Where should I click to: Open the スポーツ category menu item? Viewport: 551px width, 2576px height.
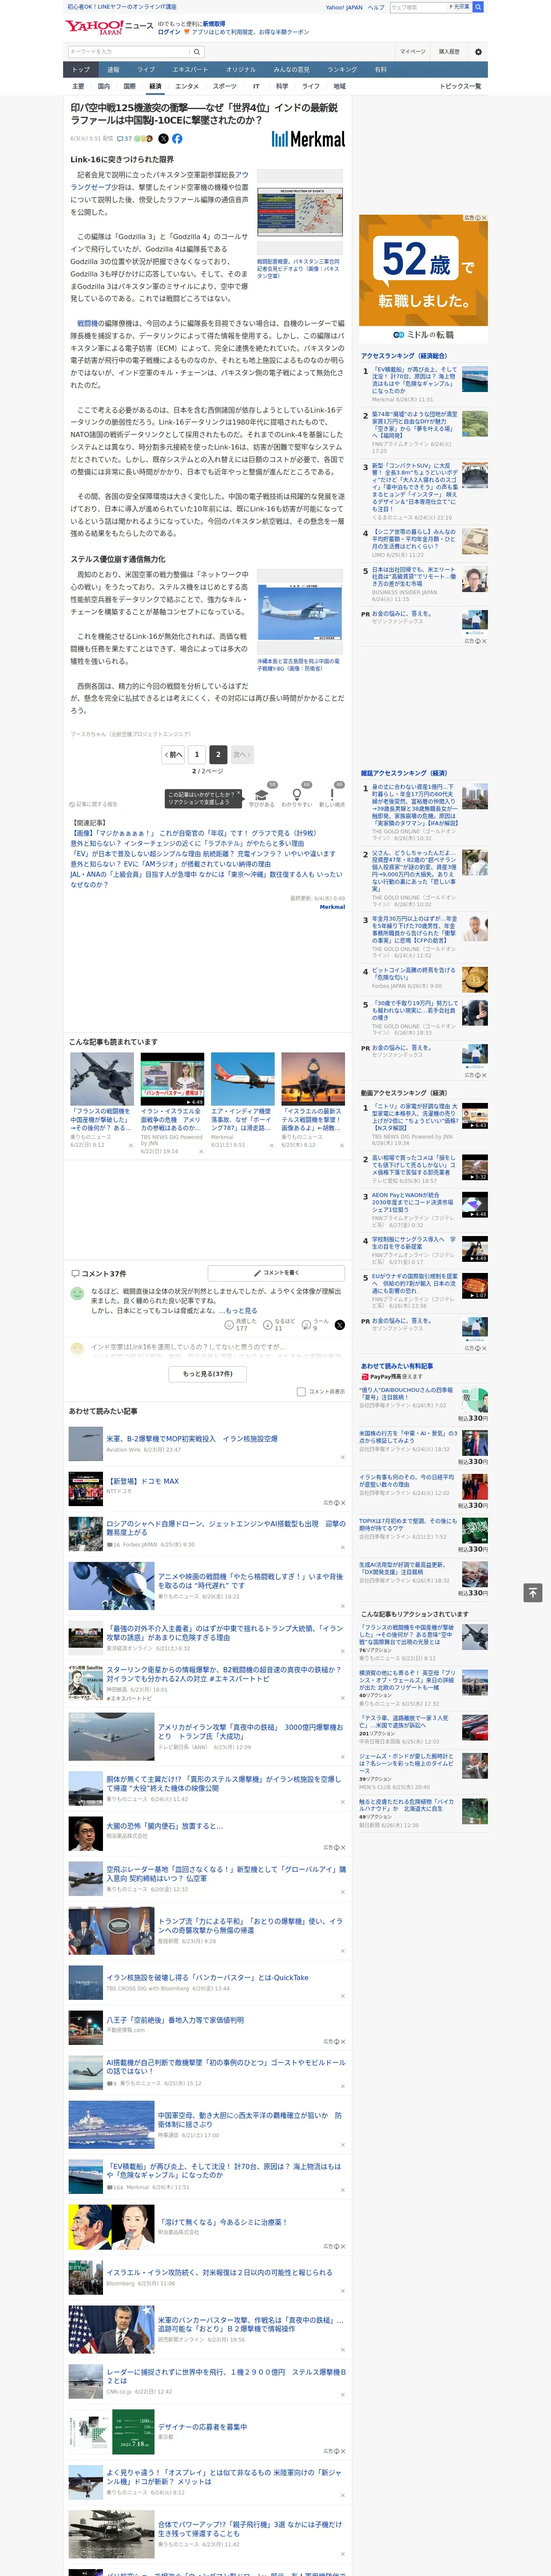point(225,86)
